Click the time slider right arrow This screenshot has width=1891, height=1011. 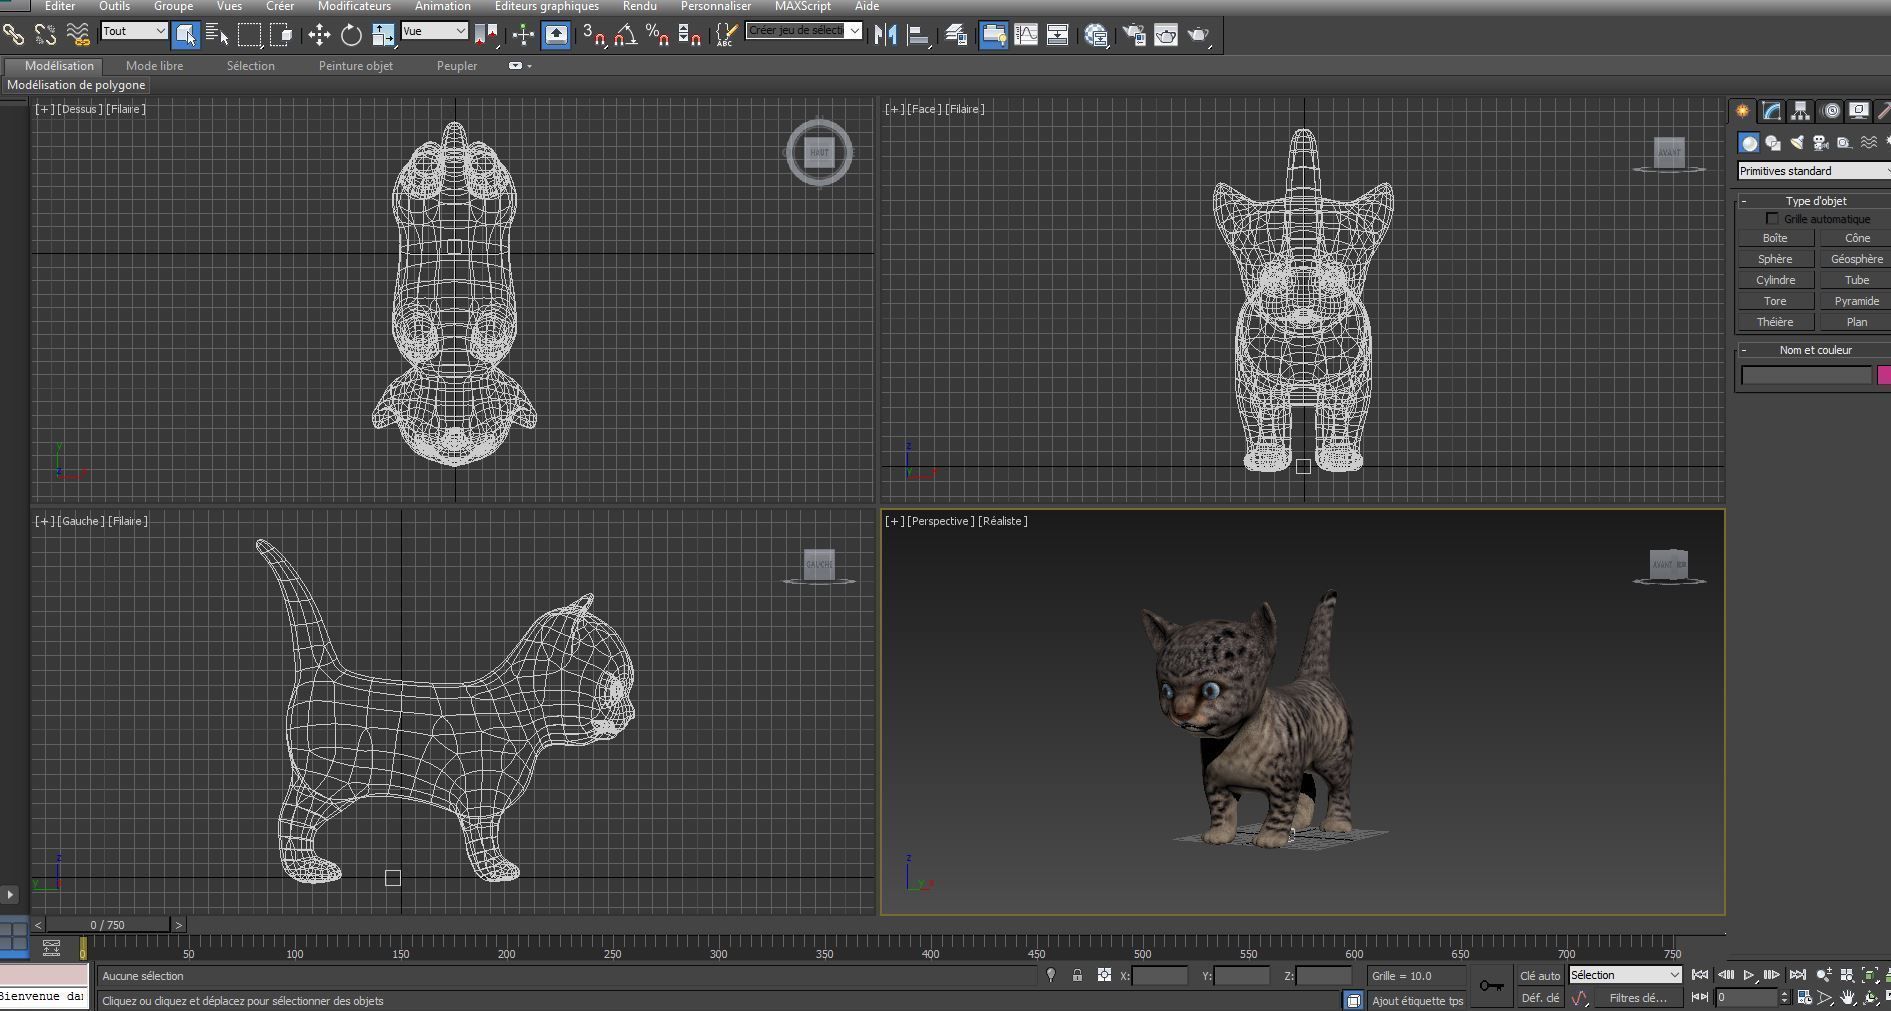click(179, 925)
